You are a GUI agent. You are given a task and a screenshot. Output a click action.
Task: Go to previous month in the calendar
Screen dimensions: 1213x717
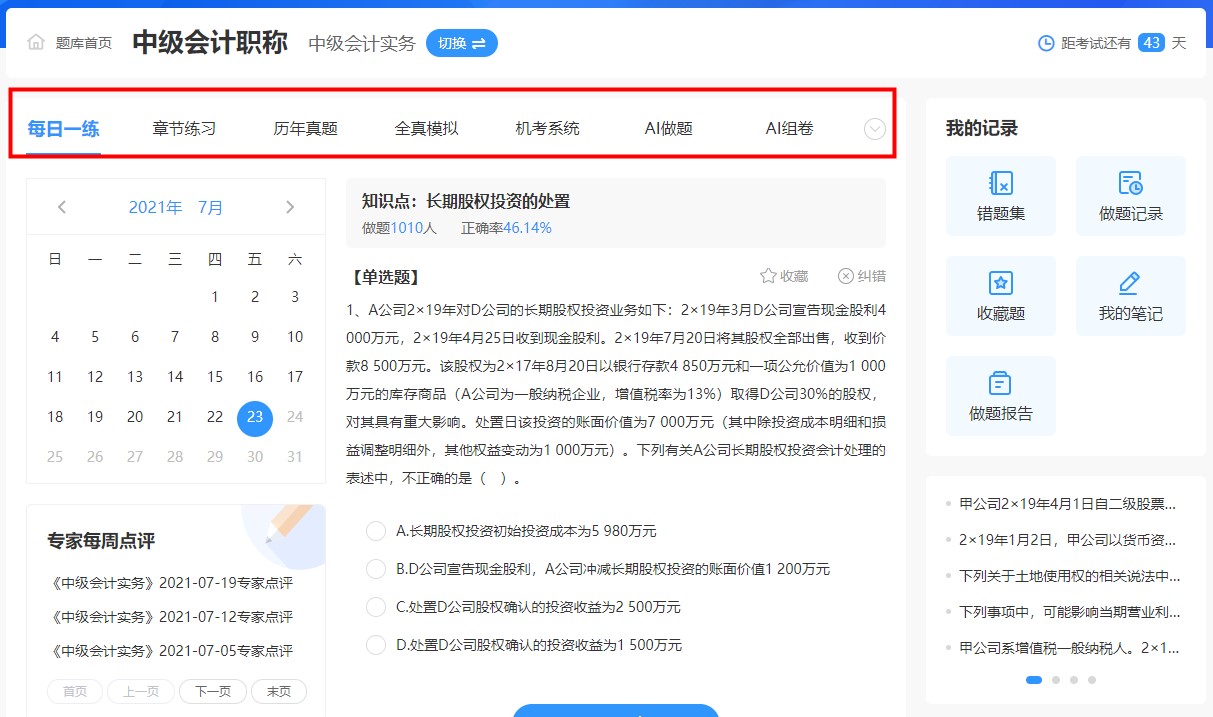click(x=62, y=206)
